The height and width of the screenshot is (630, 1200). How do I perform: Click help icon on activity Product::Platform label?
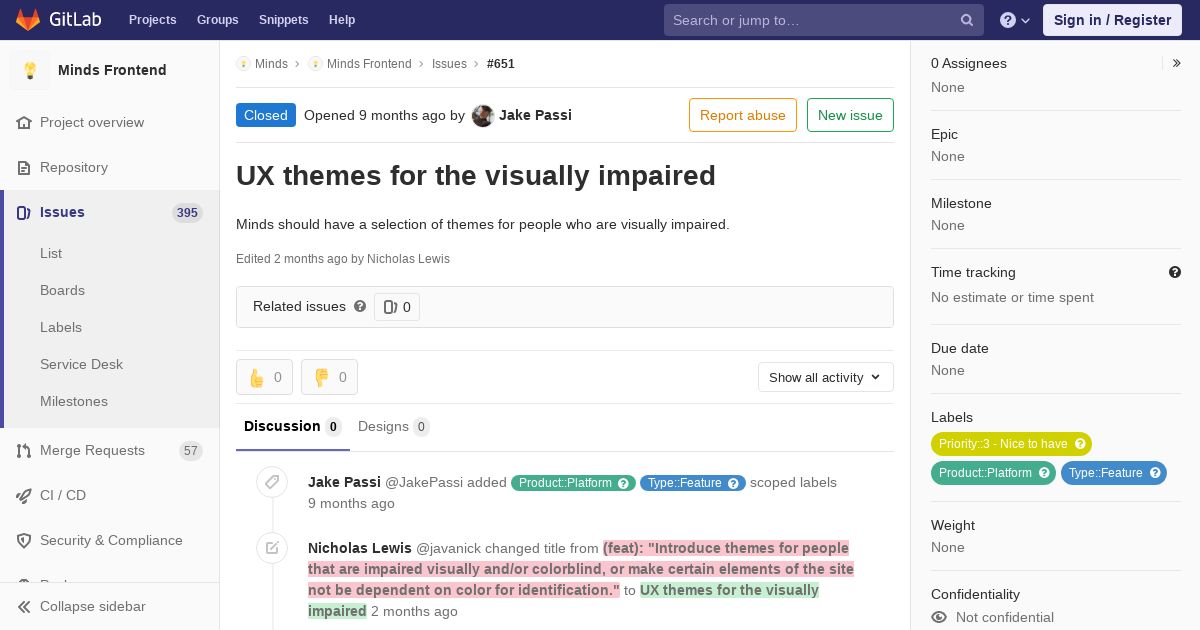coord(624,483)
